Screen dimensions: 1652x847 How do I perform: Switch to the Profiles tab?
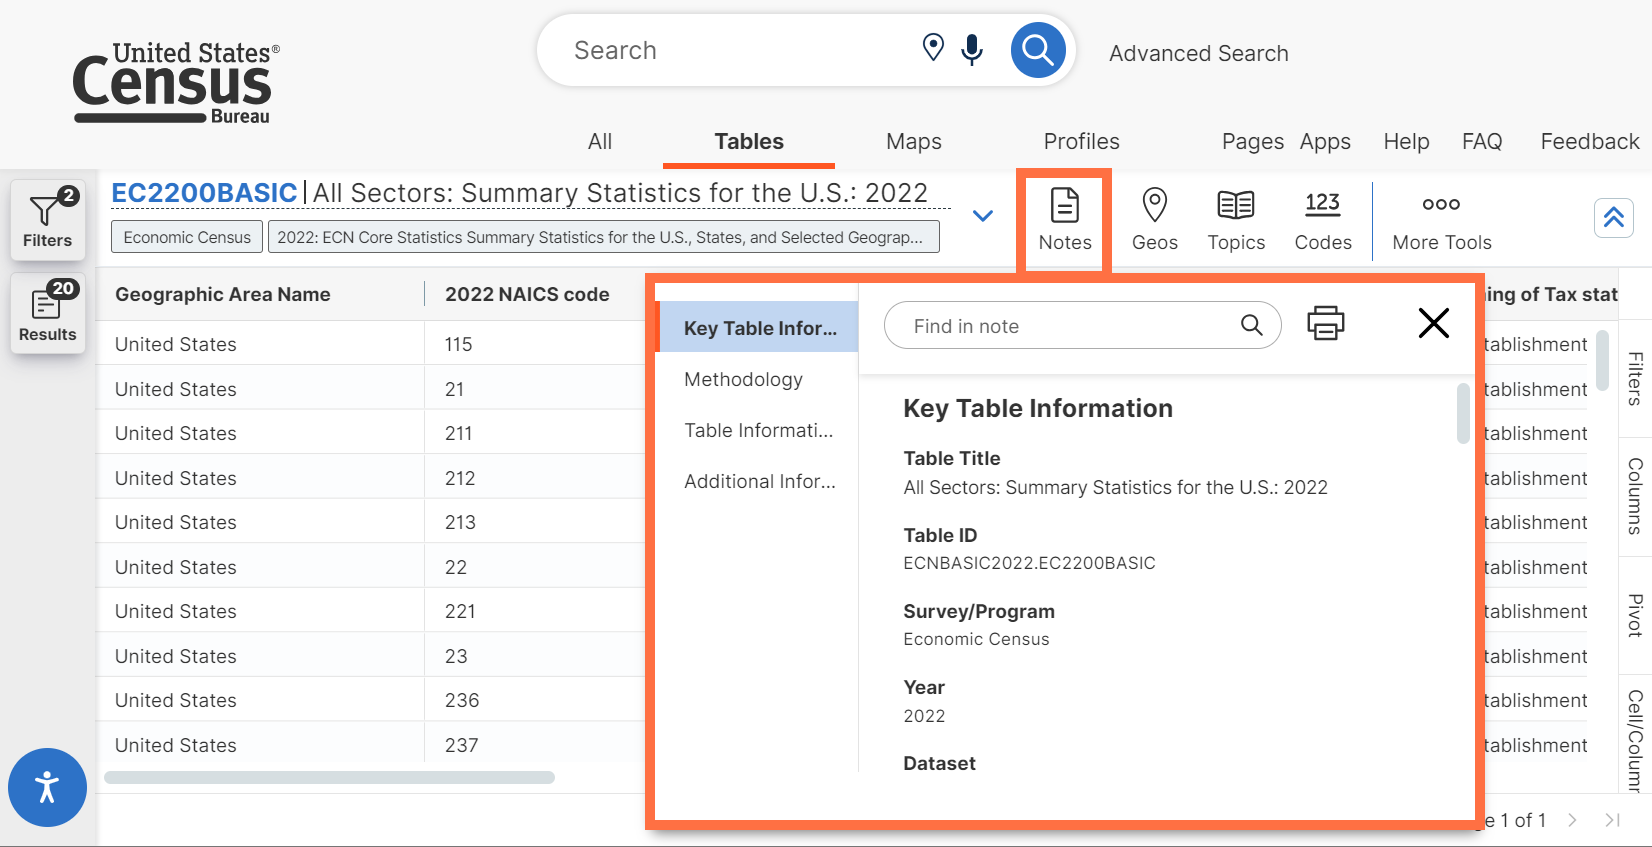pyautogui.click(x=1082, y=141)
